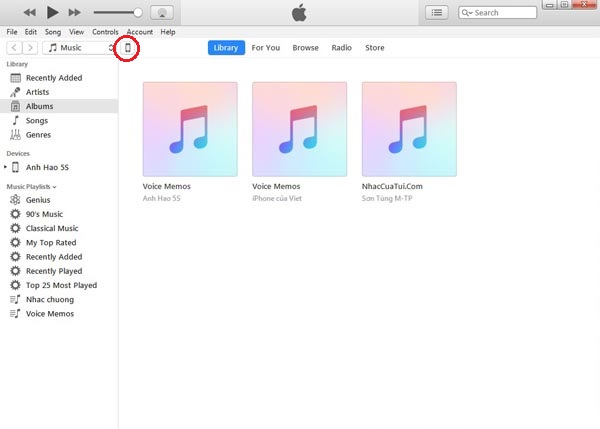Open the NhacCuaTui.Com album artwork
This screenshot has width=600, height=429.
pyautogui.click(x=409, y=129)
